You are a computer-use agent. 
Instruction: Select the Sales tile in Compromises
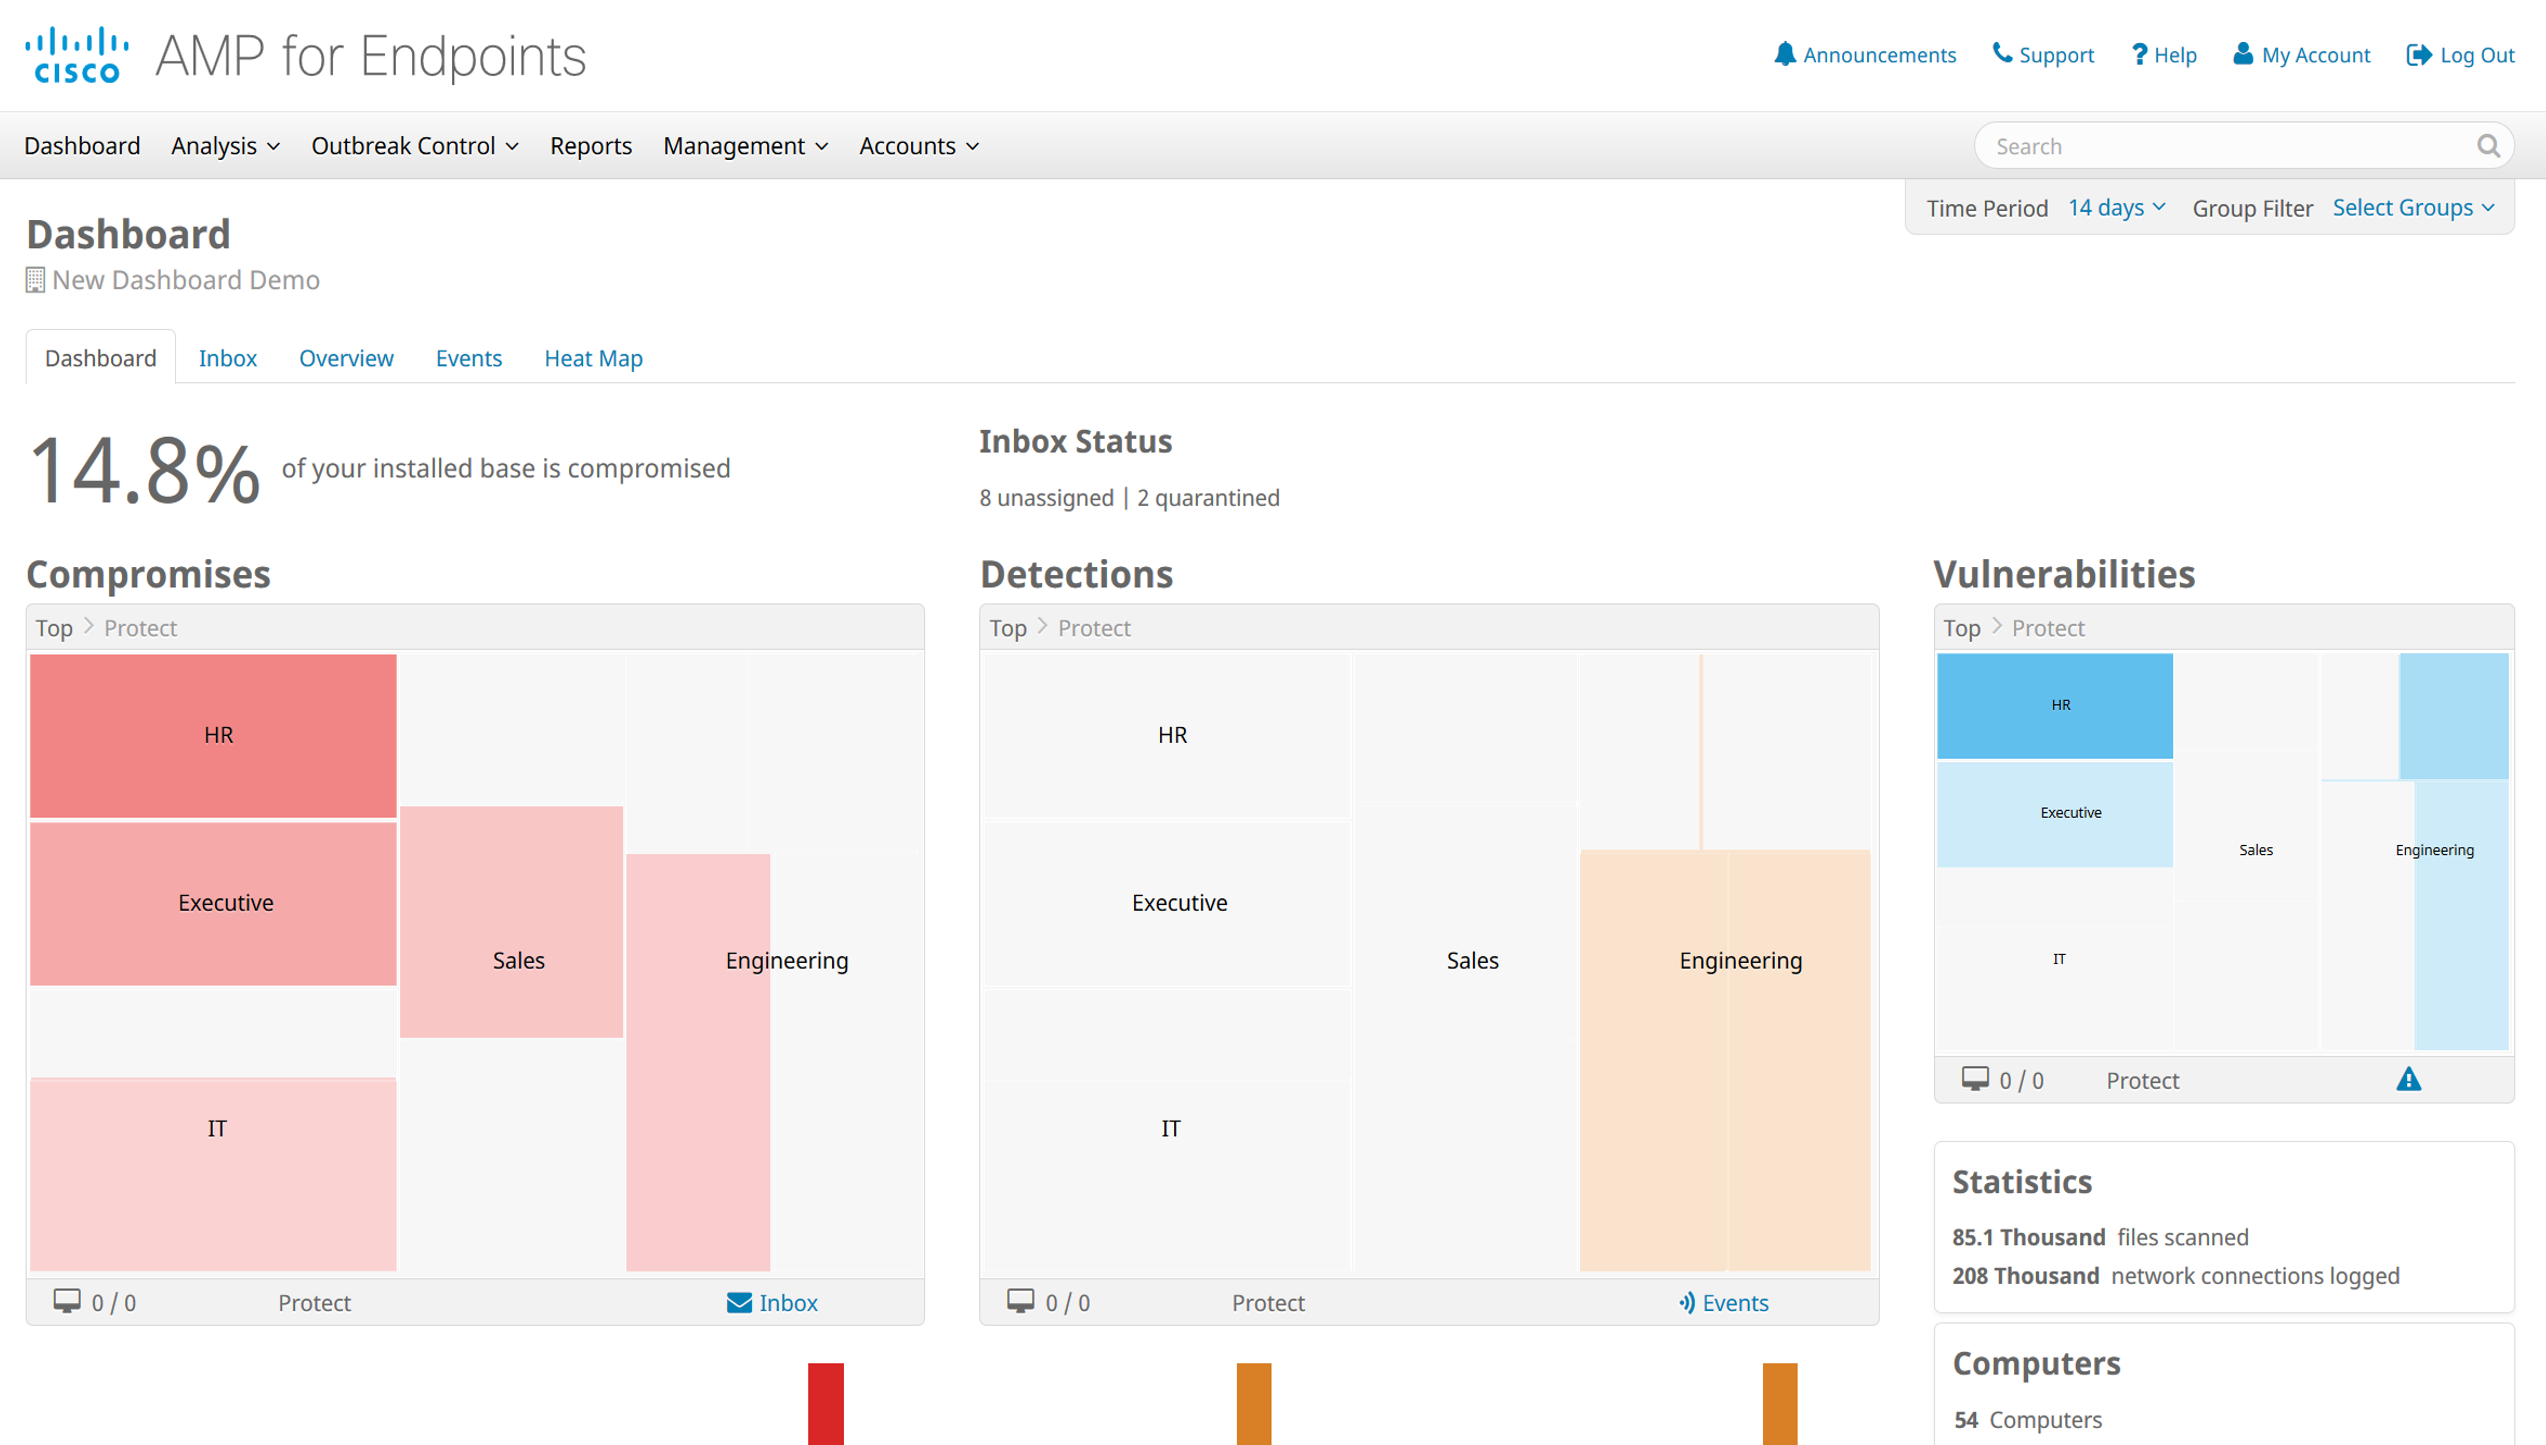pos(511,922)
